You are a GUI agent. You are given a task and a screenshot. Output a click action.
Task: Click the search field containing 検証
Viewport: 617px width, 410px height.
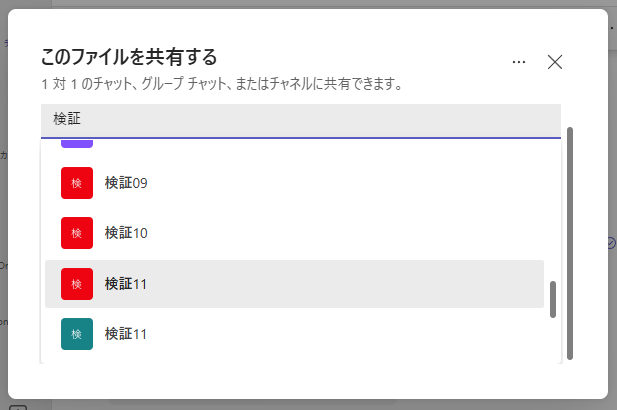coord(301,121)
